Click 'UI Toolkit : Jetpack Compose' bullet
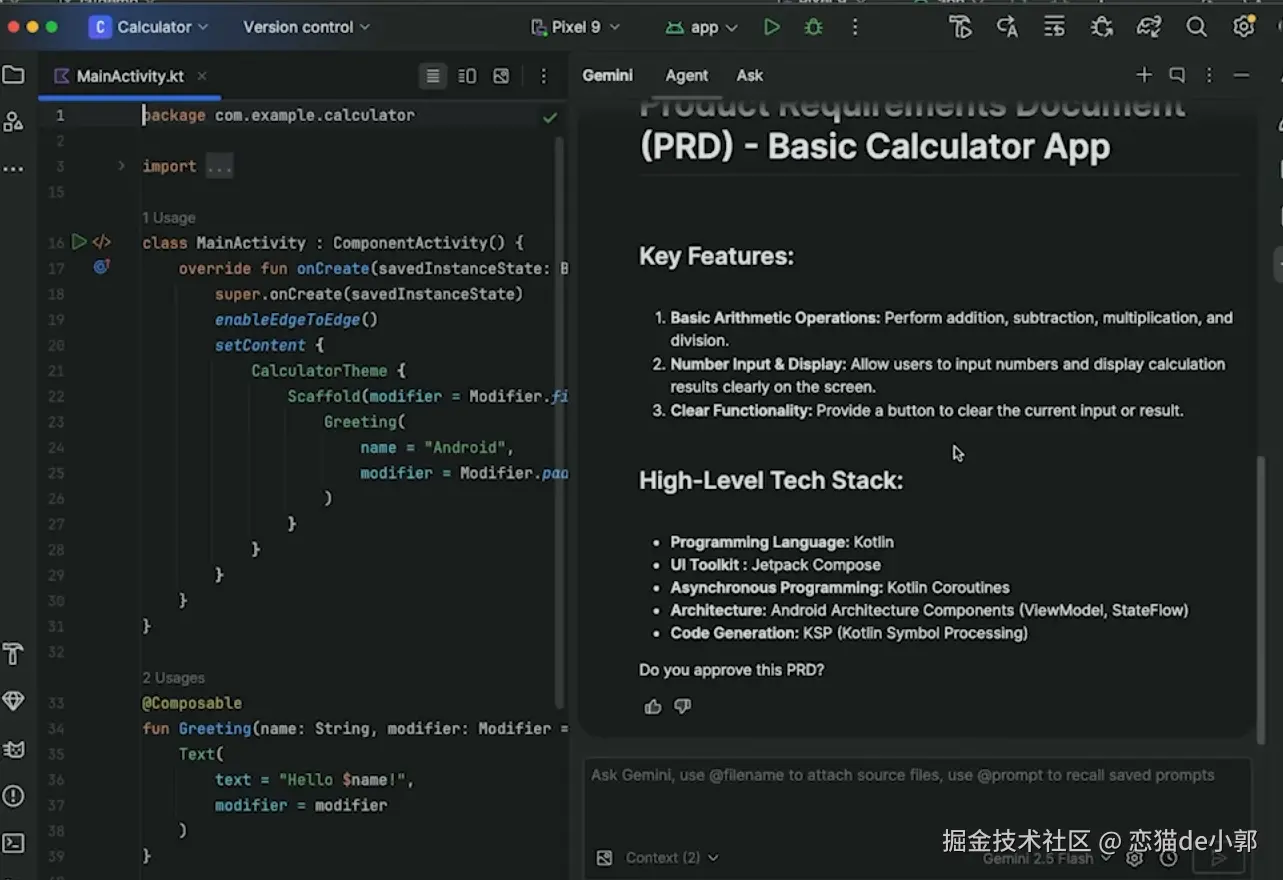The image size is (1283, 880). 775,565
